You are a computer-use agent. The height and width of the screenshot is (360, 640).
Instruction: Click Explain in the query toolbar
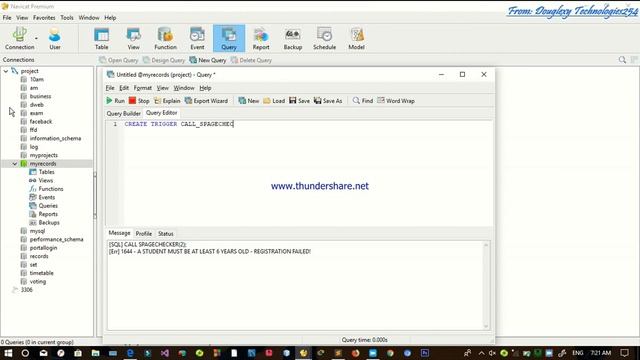[167, 100]
